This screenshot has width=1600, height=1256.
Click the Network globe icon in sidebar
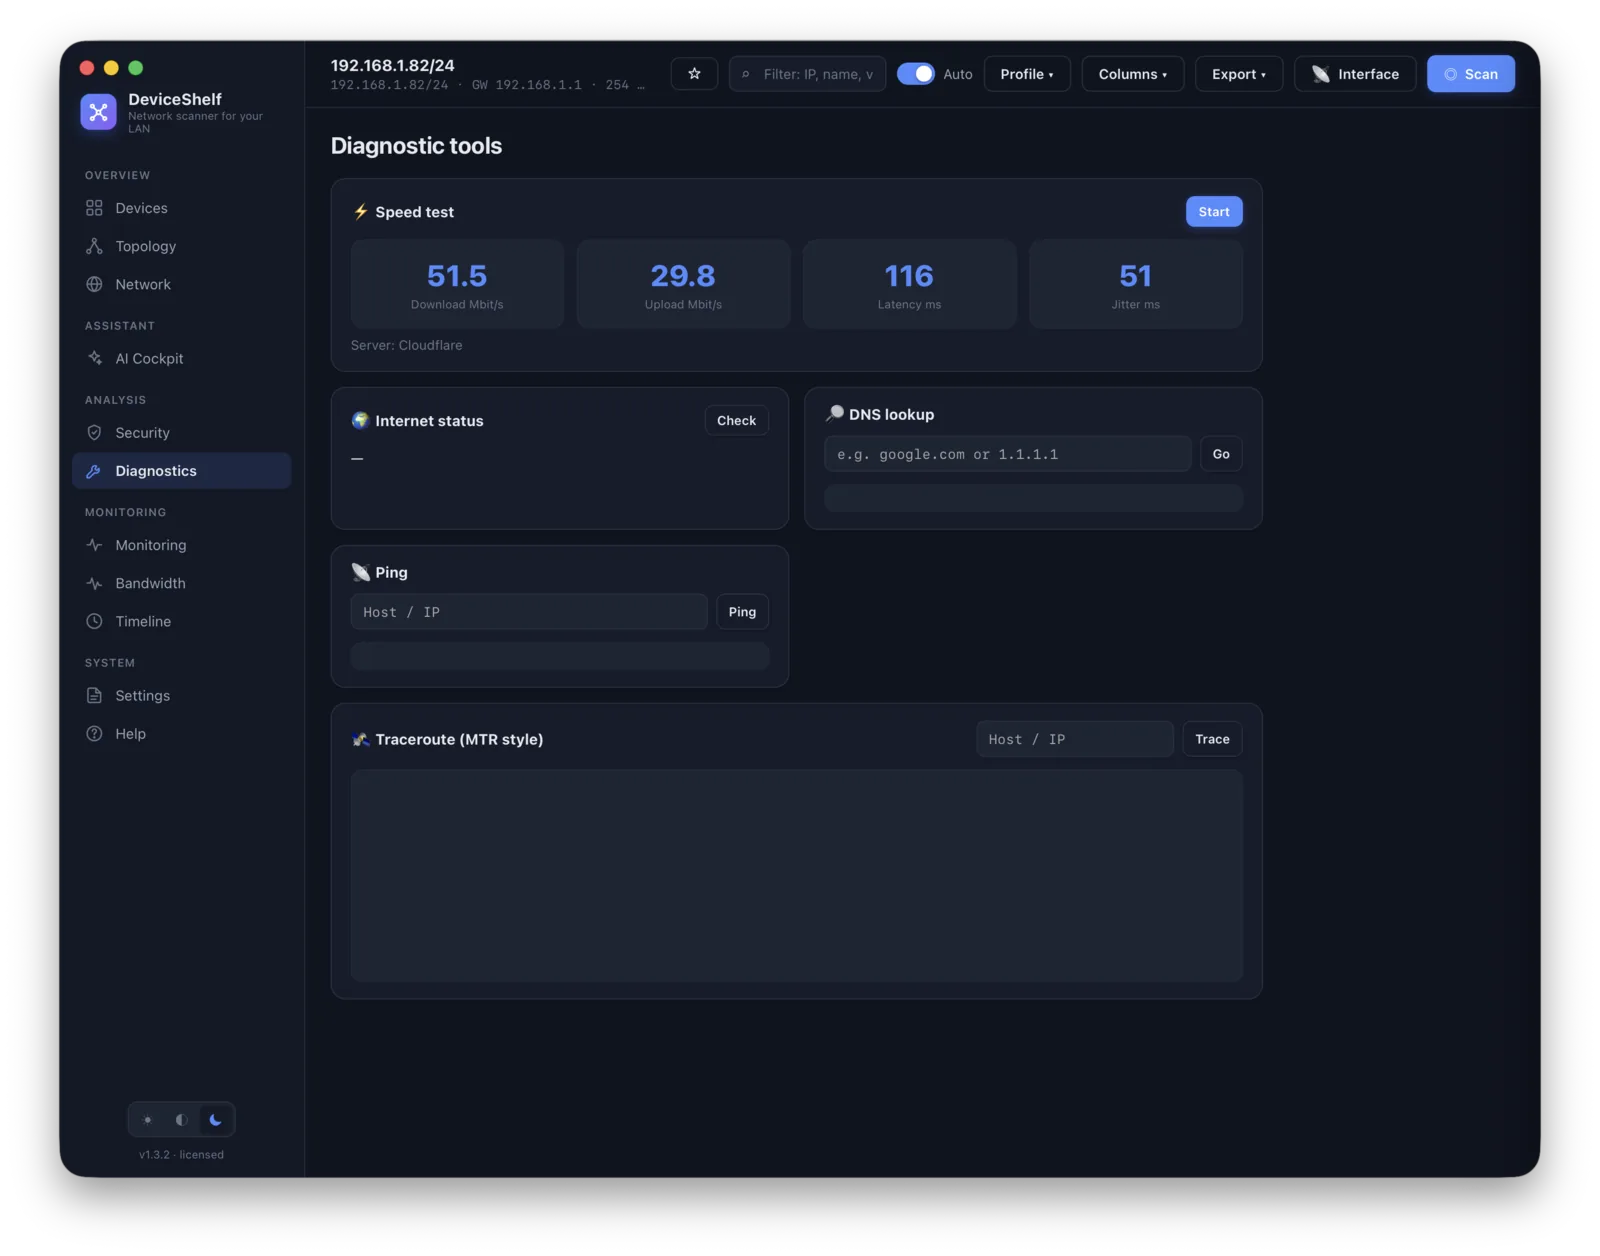pos(94,284)
